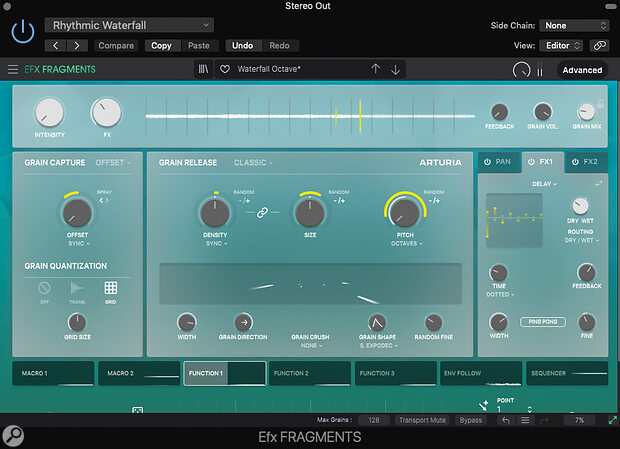620x449 pixels.
Task: Open Side Chain None dropdown
Action: coord(574,26)
